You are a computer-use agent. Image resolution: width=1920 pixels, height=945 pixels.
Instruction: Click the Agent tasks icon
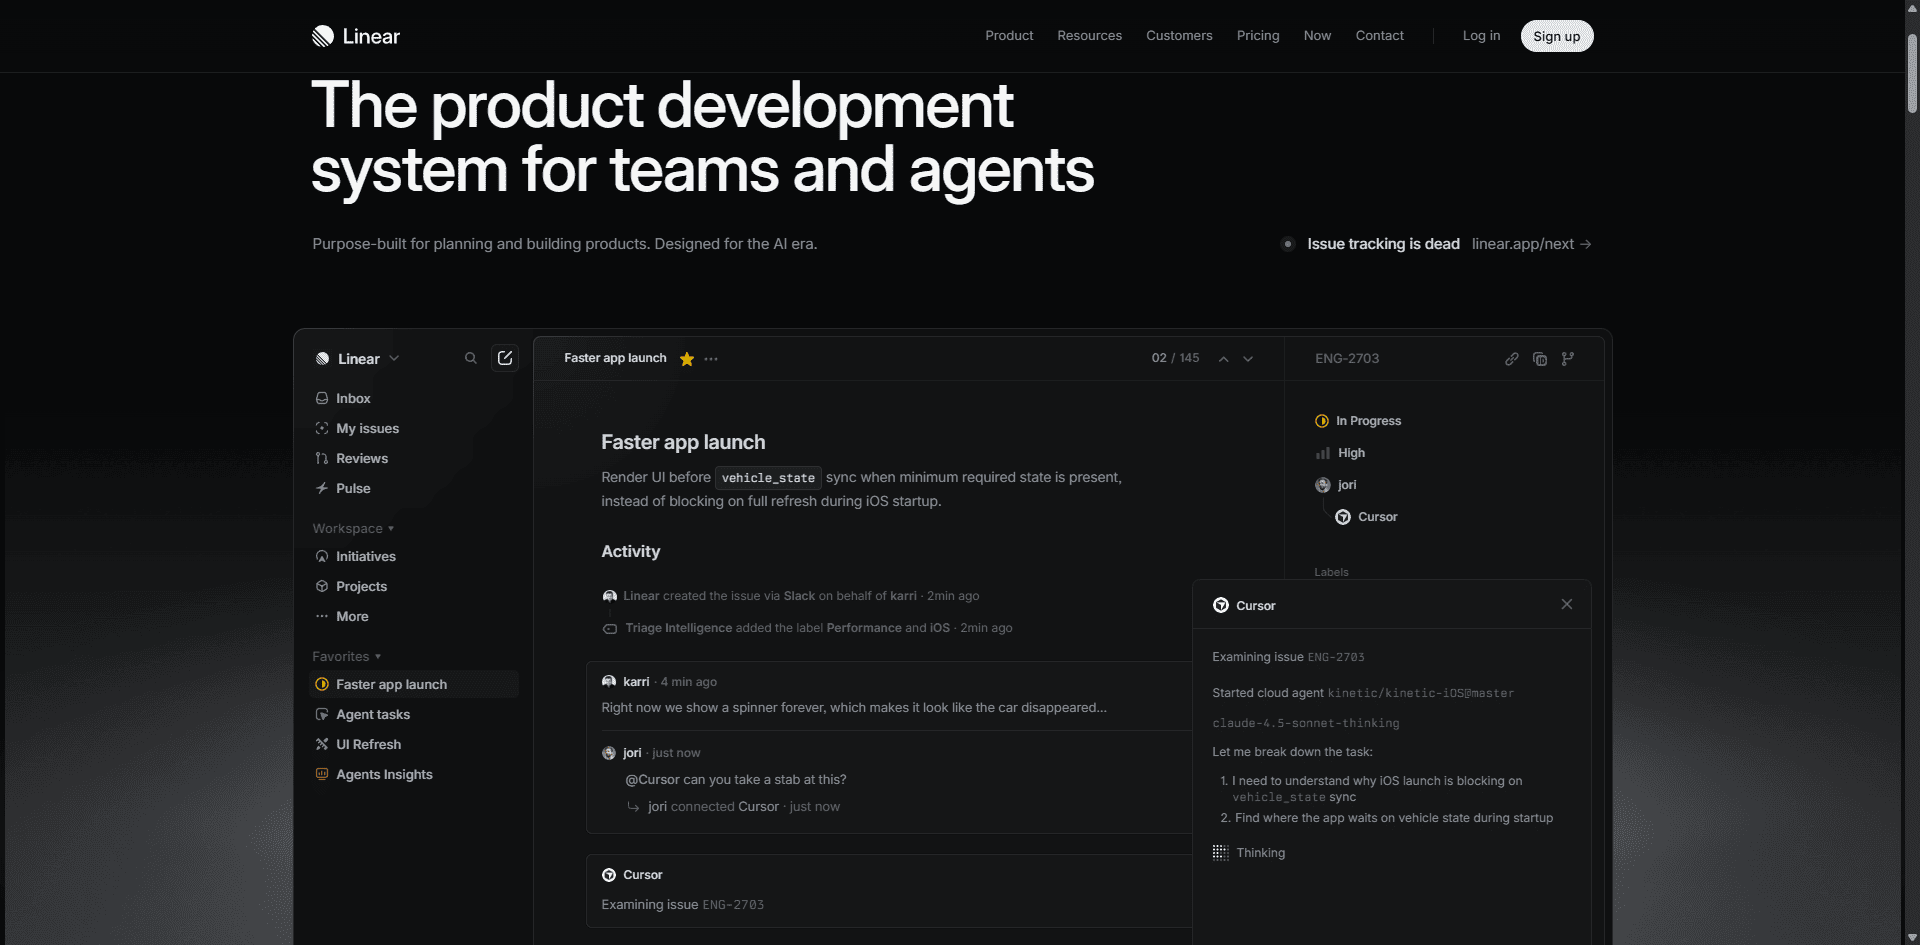tap(322, 714)
